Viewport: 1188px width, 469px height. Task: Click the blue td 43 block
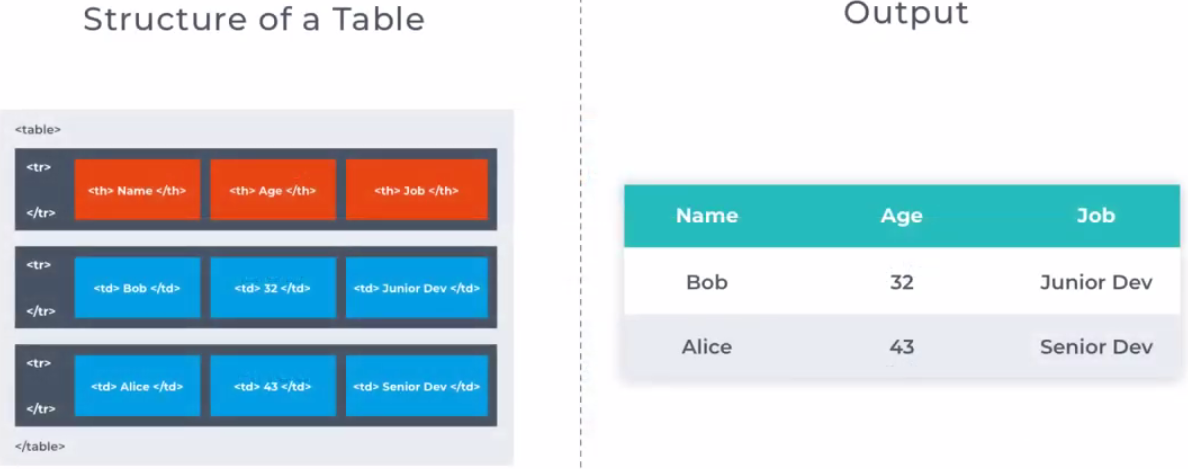[273, 386]
